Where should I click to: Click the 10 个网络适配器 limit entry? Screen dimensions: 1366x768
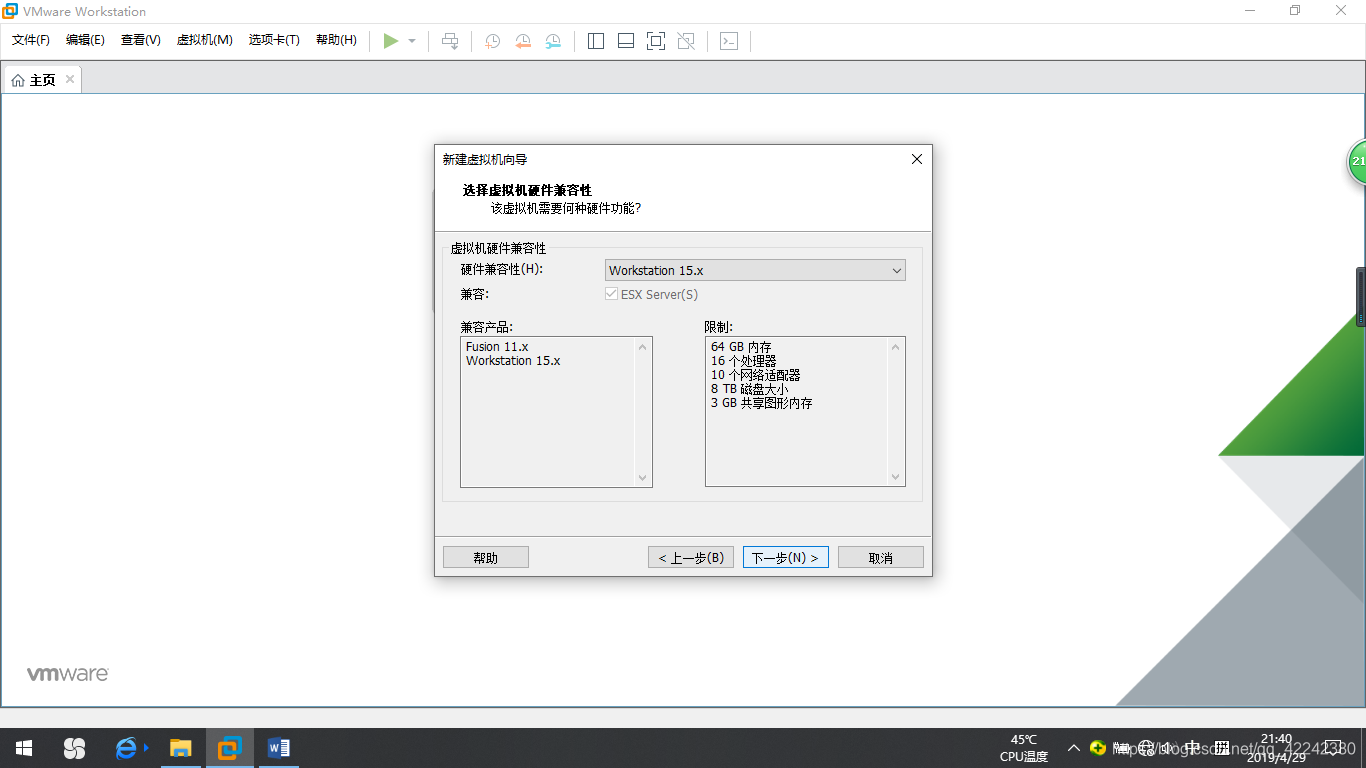click(x=755, y=375)
